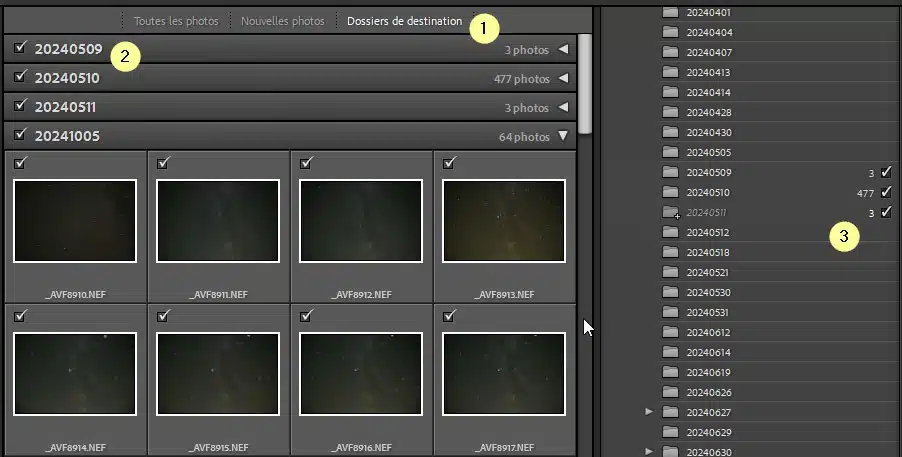This screenshot has width=902, height=457.
Task: Select destination folder icon for 20240521
Action: pyautogui.click(x=670, y=272)
